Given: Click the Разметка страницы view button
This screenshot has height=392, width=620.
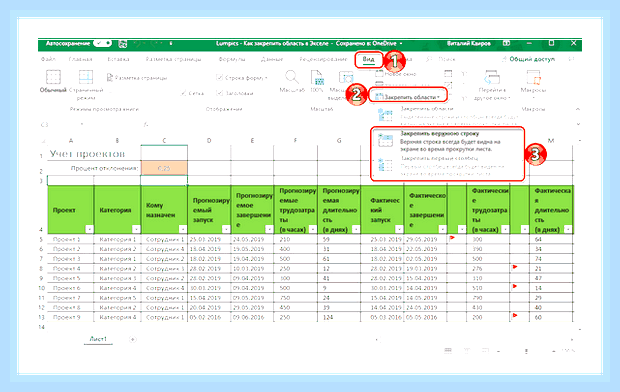Looking at the screenshot, I should point(137,78).
